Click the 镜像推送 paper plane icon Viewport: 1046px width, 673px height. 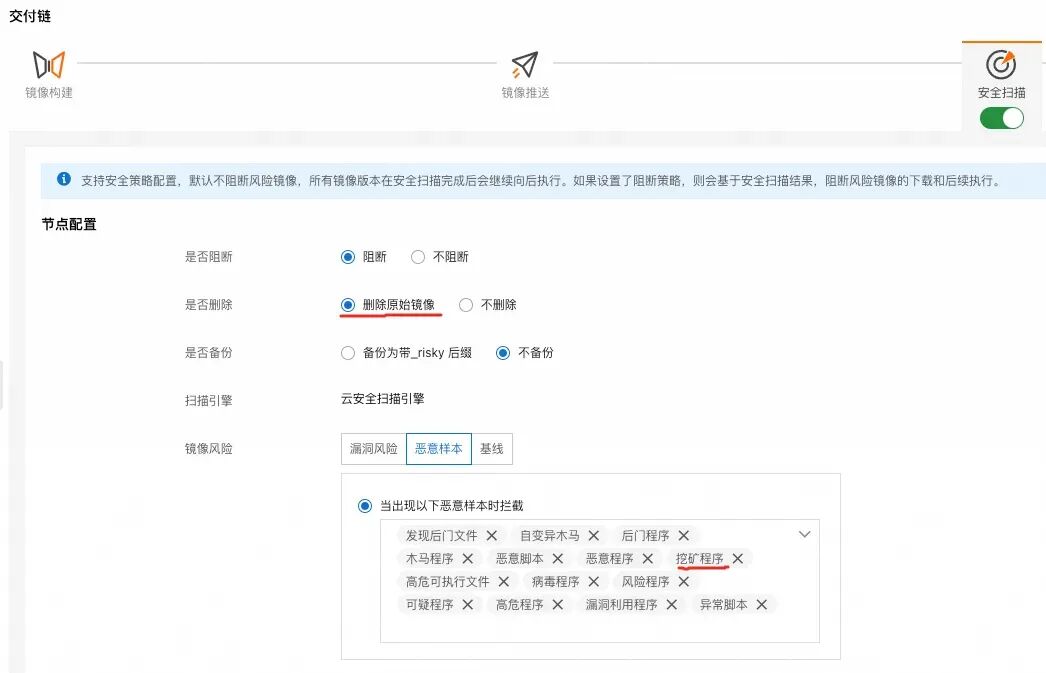coord(524,62)
